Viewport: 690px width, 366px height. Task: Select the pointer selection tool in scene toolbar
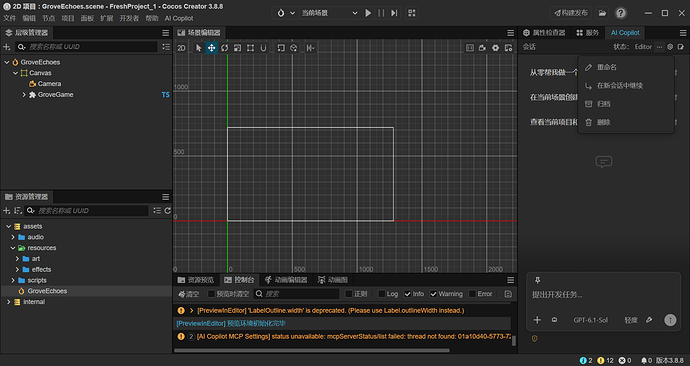click(198, 48)
